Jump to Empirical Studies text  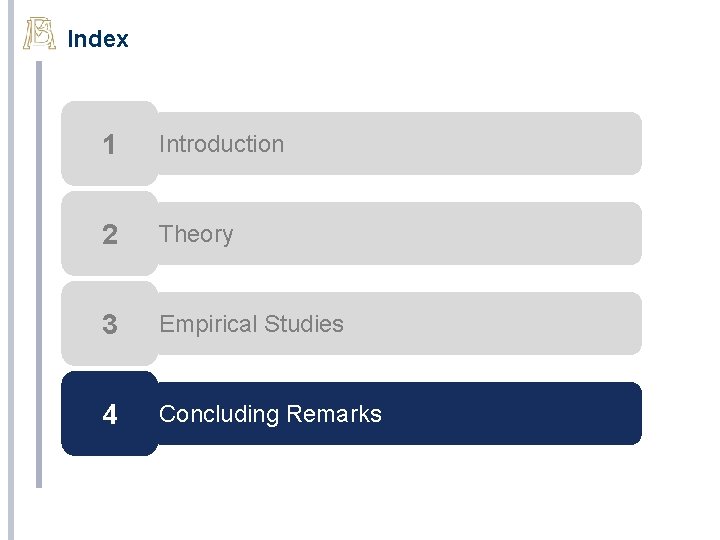251,324
